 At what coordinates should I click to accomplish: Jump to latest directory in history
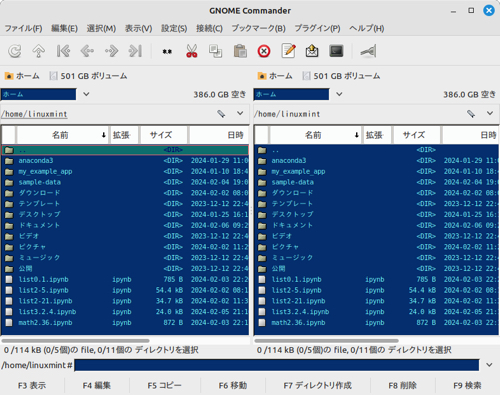coord(135,51)
